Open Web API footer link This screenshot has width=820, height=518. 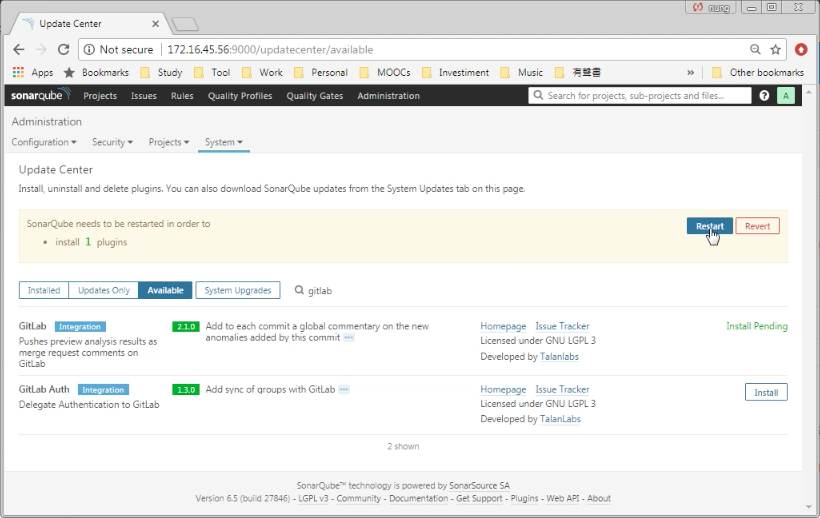[x=563, y=498]
